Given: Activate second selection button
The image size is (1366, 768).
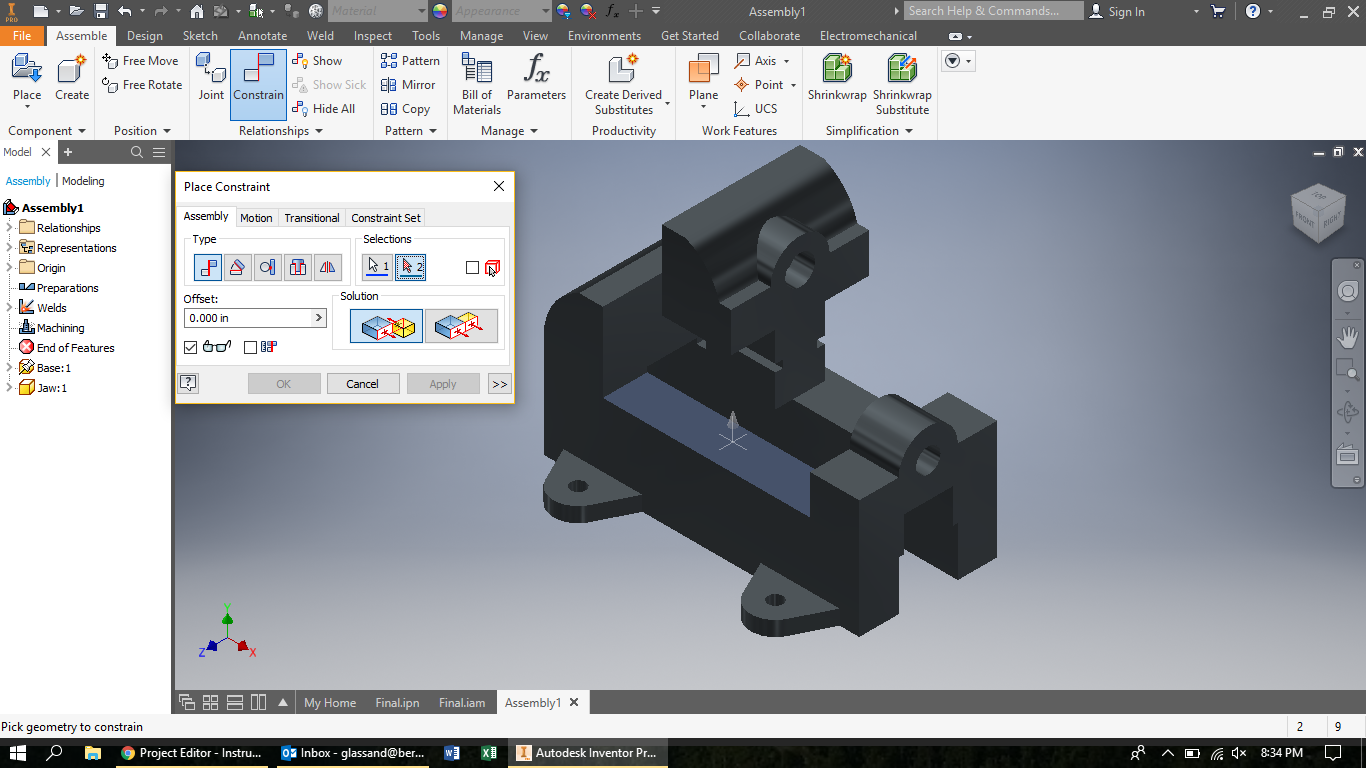Looking at the screenshot, I should [x=410, y=266].
